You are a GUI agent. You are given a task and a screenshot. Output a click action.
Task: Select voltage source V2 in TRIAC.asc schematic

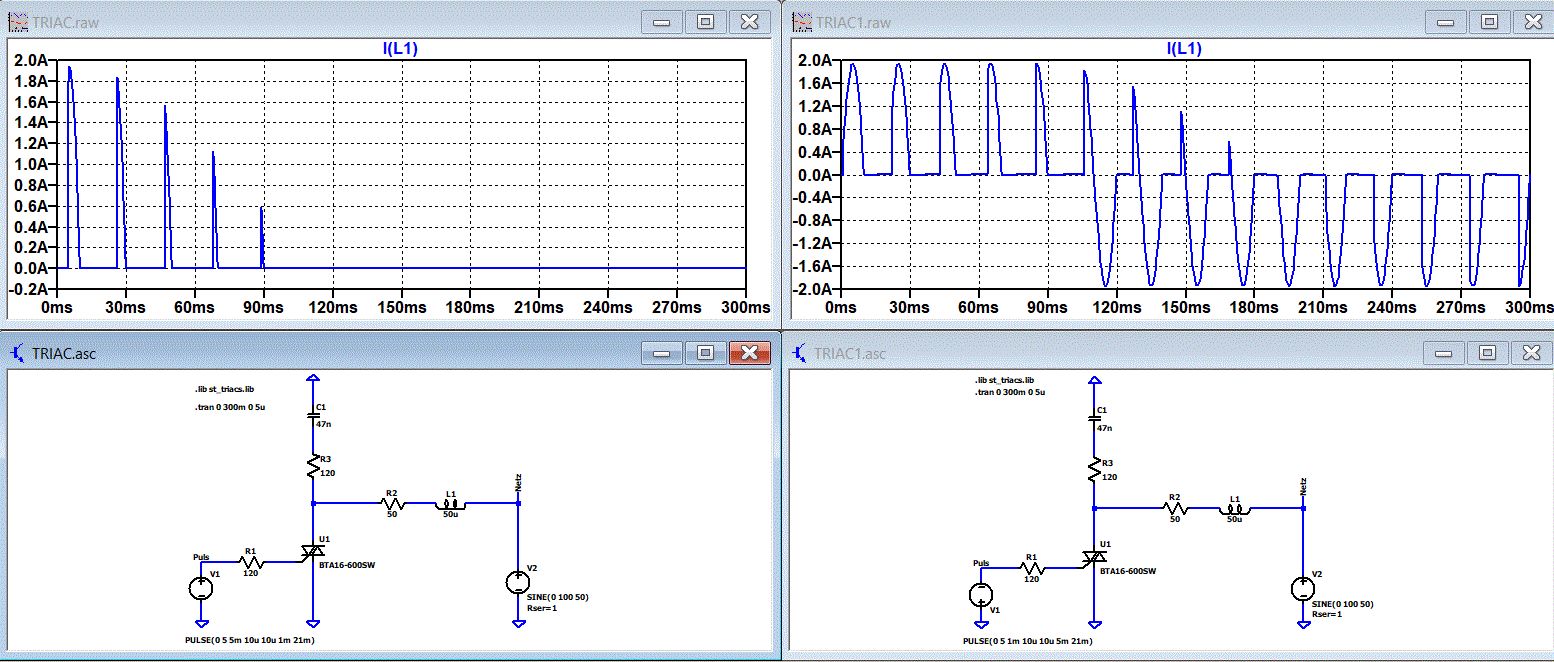(518, 581)
